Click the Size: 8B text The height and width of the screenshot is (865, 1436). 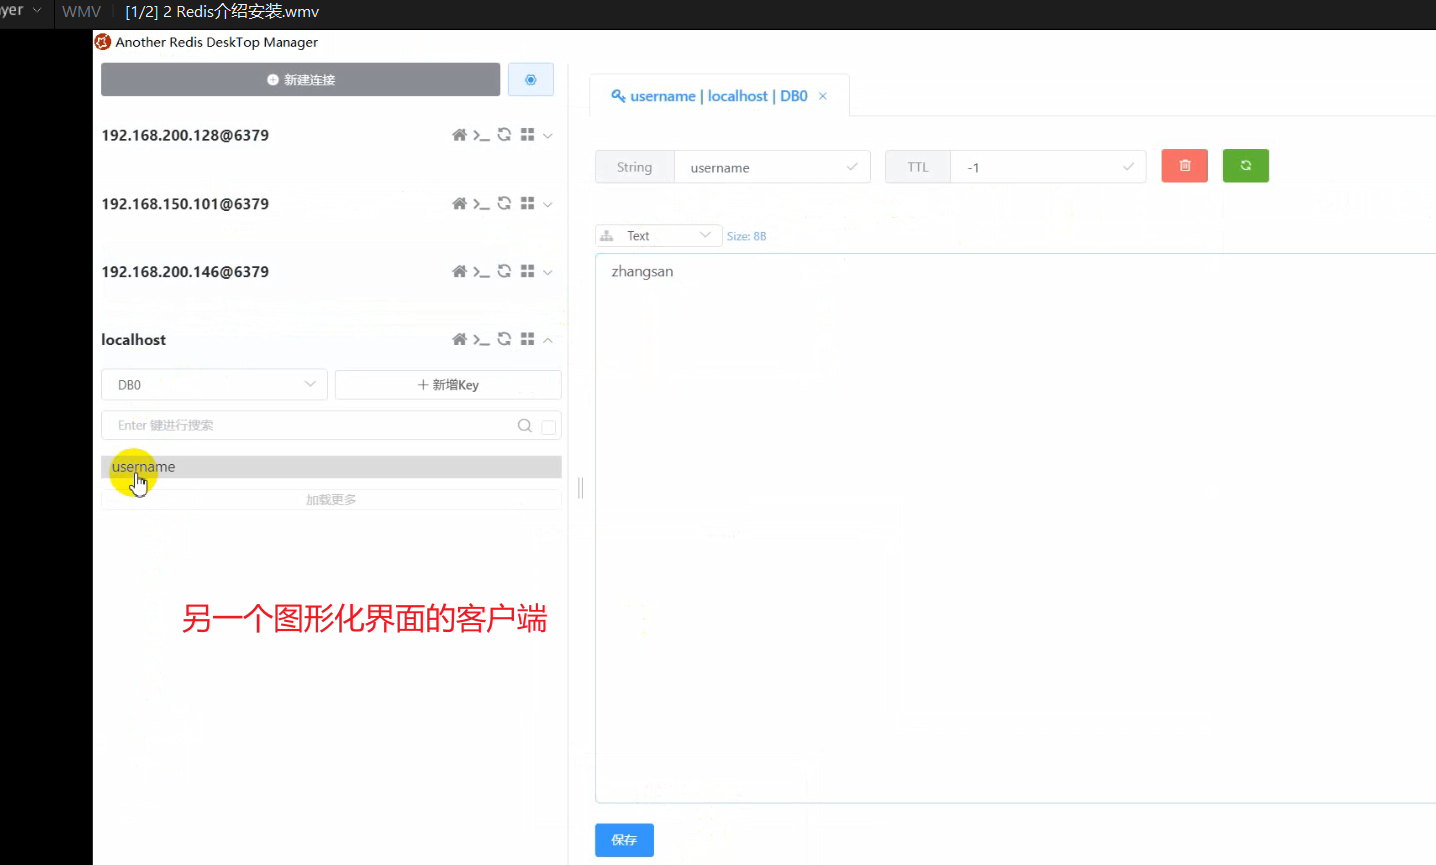[746, 236]
